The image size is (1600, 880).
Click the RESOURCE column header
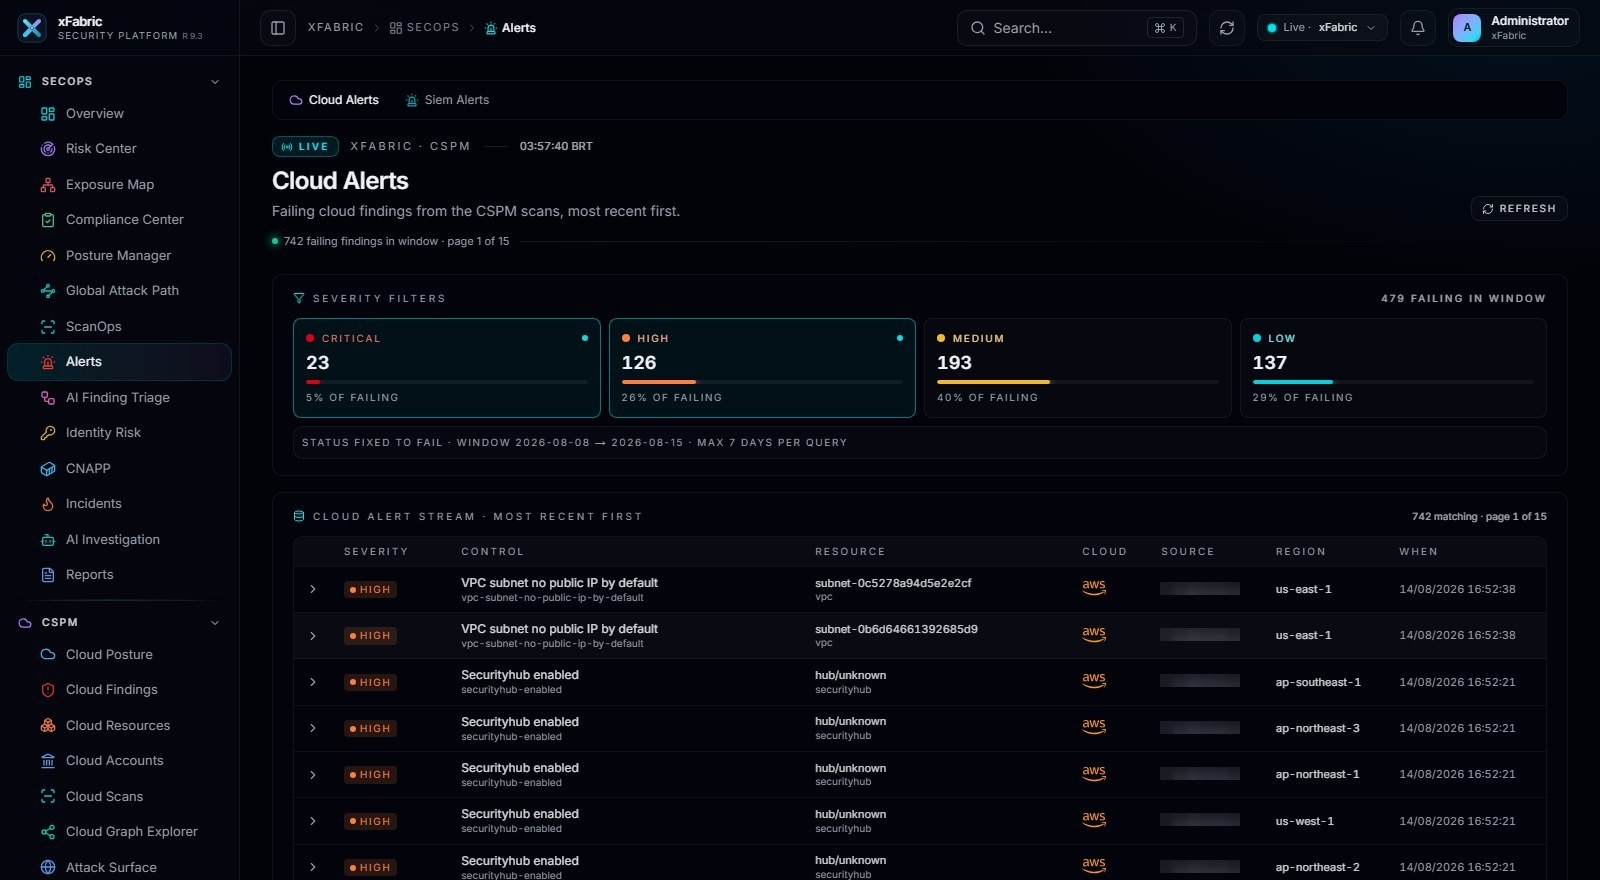tap(850, 552)
